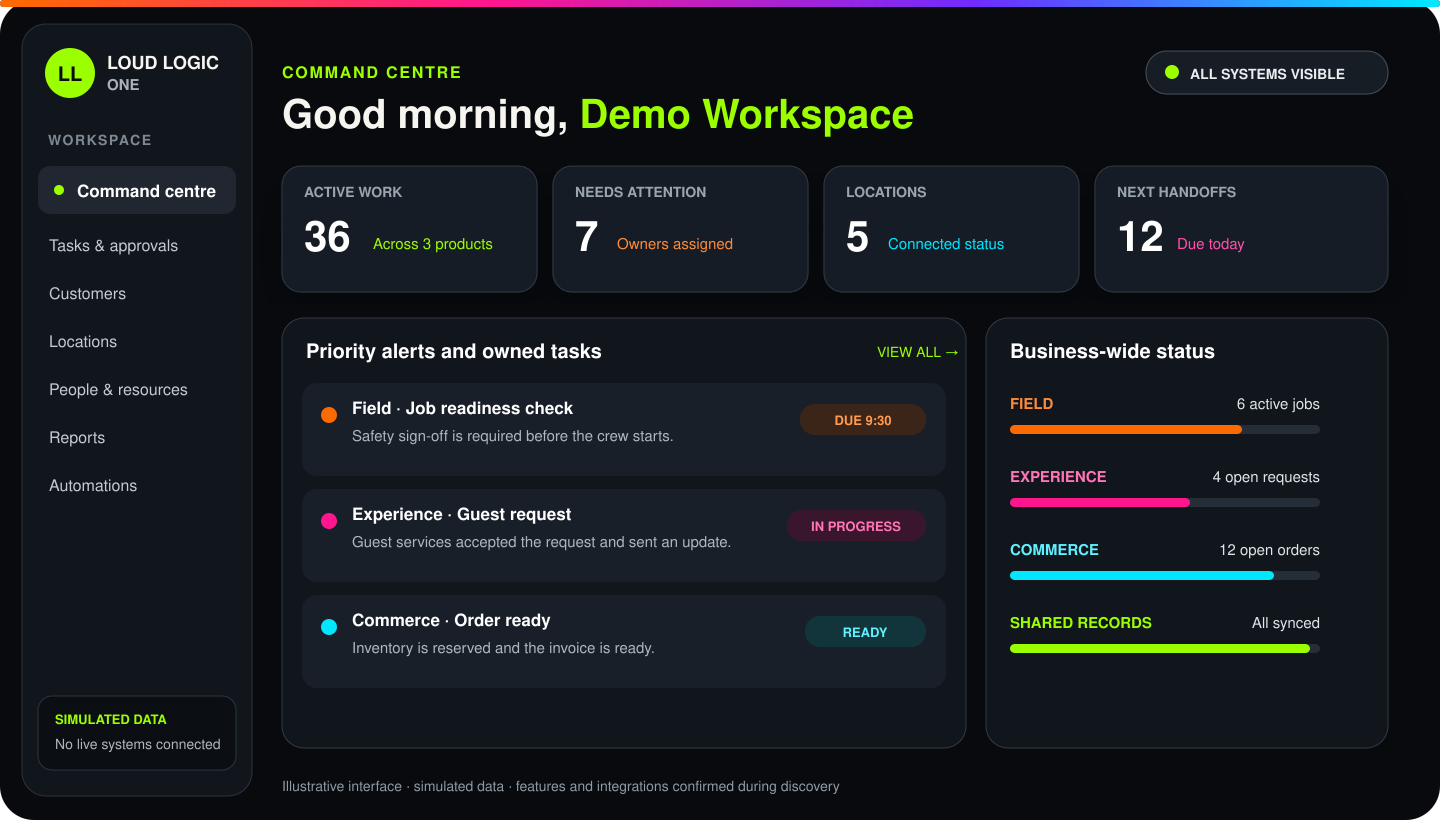Click the "Safety sign-off is required" description
This screenshot has height=820, width=1440.
coord(513,436)
